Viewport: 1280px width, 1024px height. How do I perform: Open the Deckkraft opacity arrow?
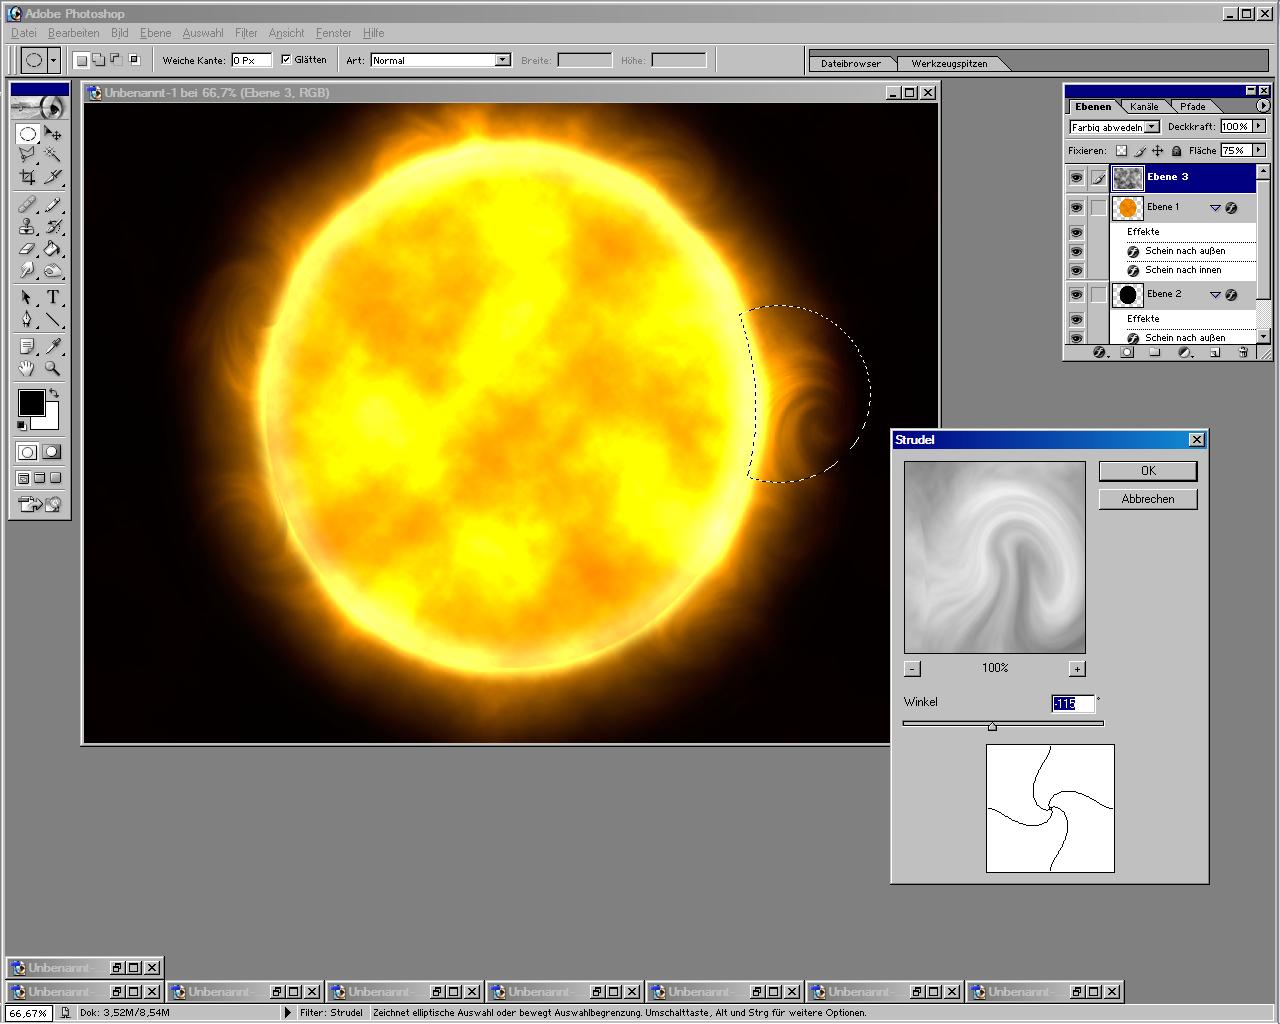(x=1258, y=127)
